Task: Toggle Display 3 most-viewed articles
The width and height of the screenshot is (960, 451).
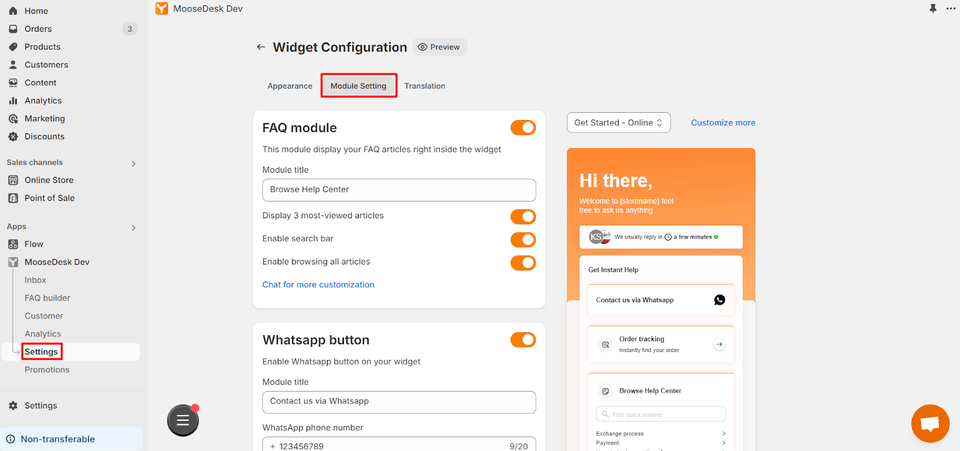Action: click(x=523, y=217)
